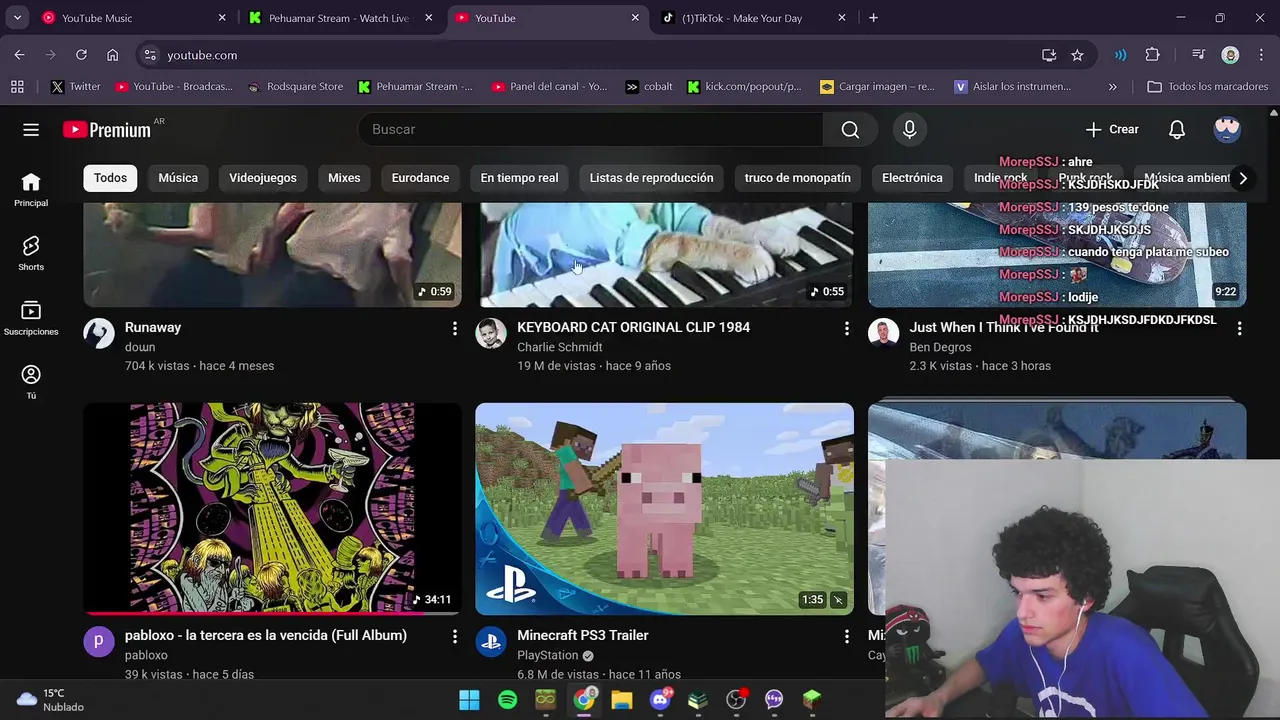Select the Electrónica filter chip
The height and width of the screenshot is (720, 1280).
[x=912, y=178]
